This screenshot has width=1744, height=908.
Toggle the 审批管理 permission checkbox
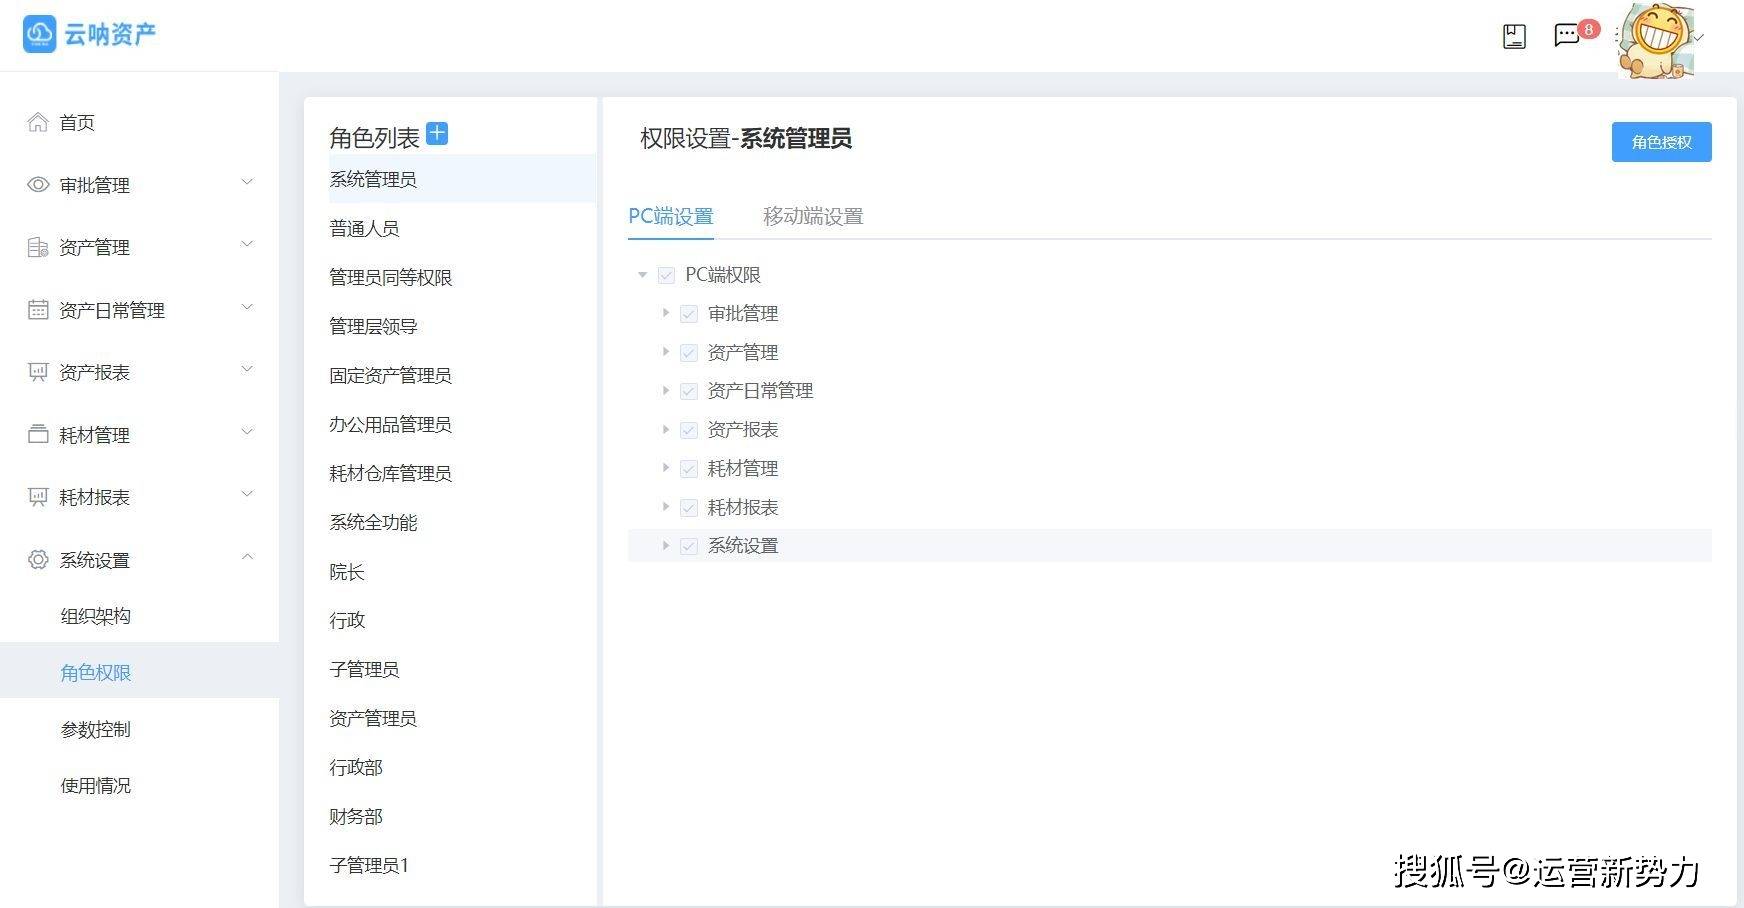click(689, 314)
